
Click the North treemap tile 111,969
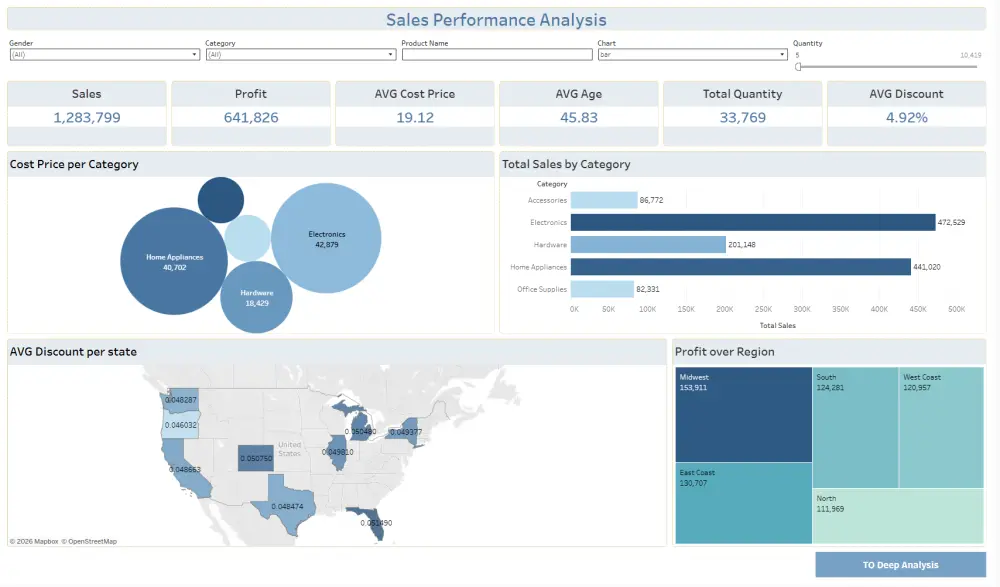click(899, 516)
